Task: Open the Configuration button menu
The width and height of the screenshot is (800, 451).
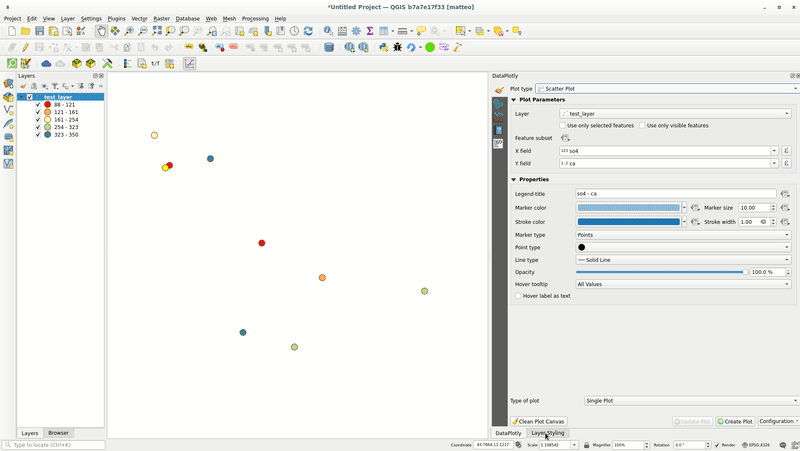Action: (778, 421)
